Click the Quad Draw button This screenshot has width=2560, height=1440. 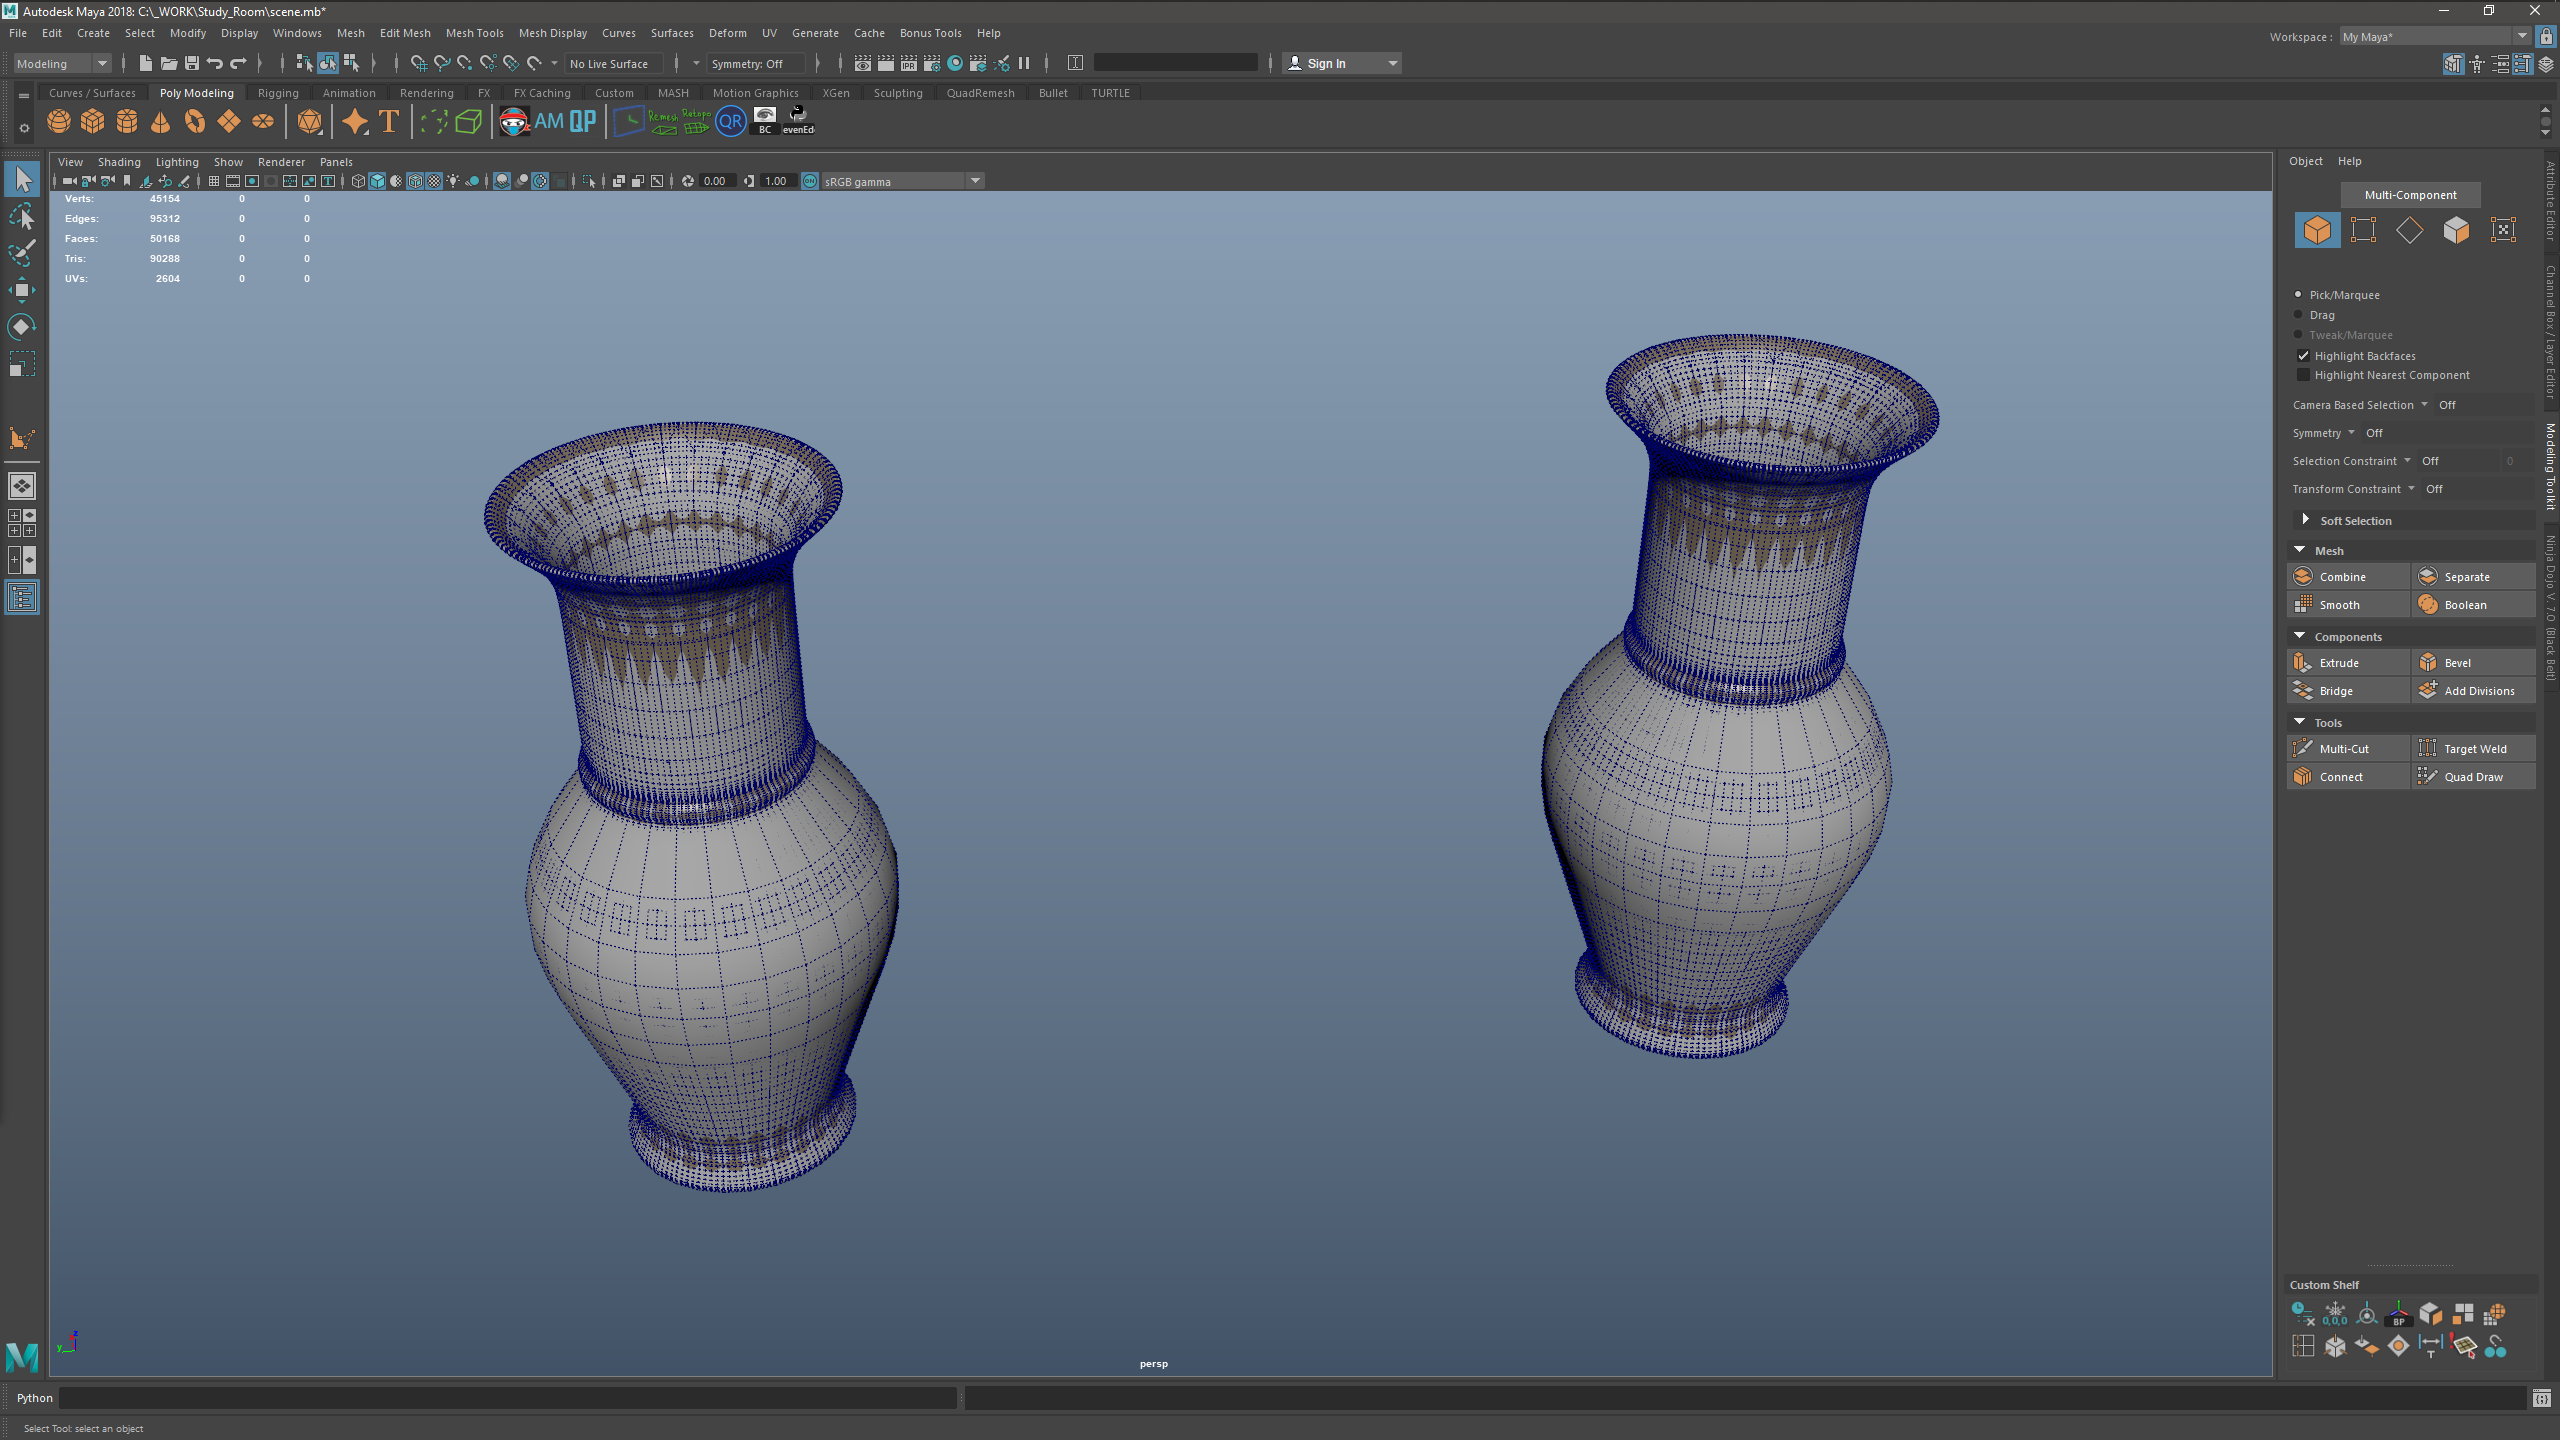point(2474,777)
